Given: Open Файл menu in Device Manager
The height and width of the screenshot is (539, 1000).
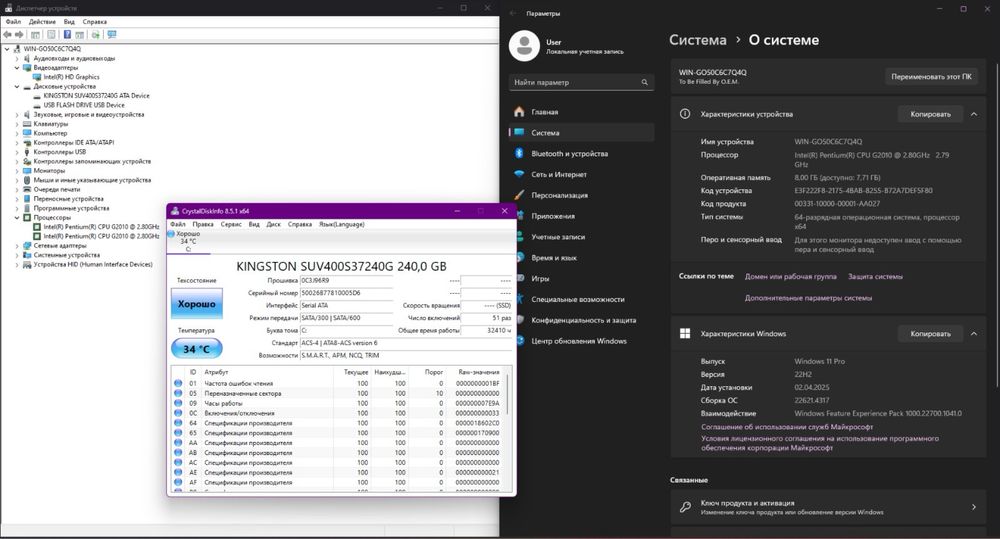Looking at the screenshot, I should coord(13,22).
